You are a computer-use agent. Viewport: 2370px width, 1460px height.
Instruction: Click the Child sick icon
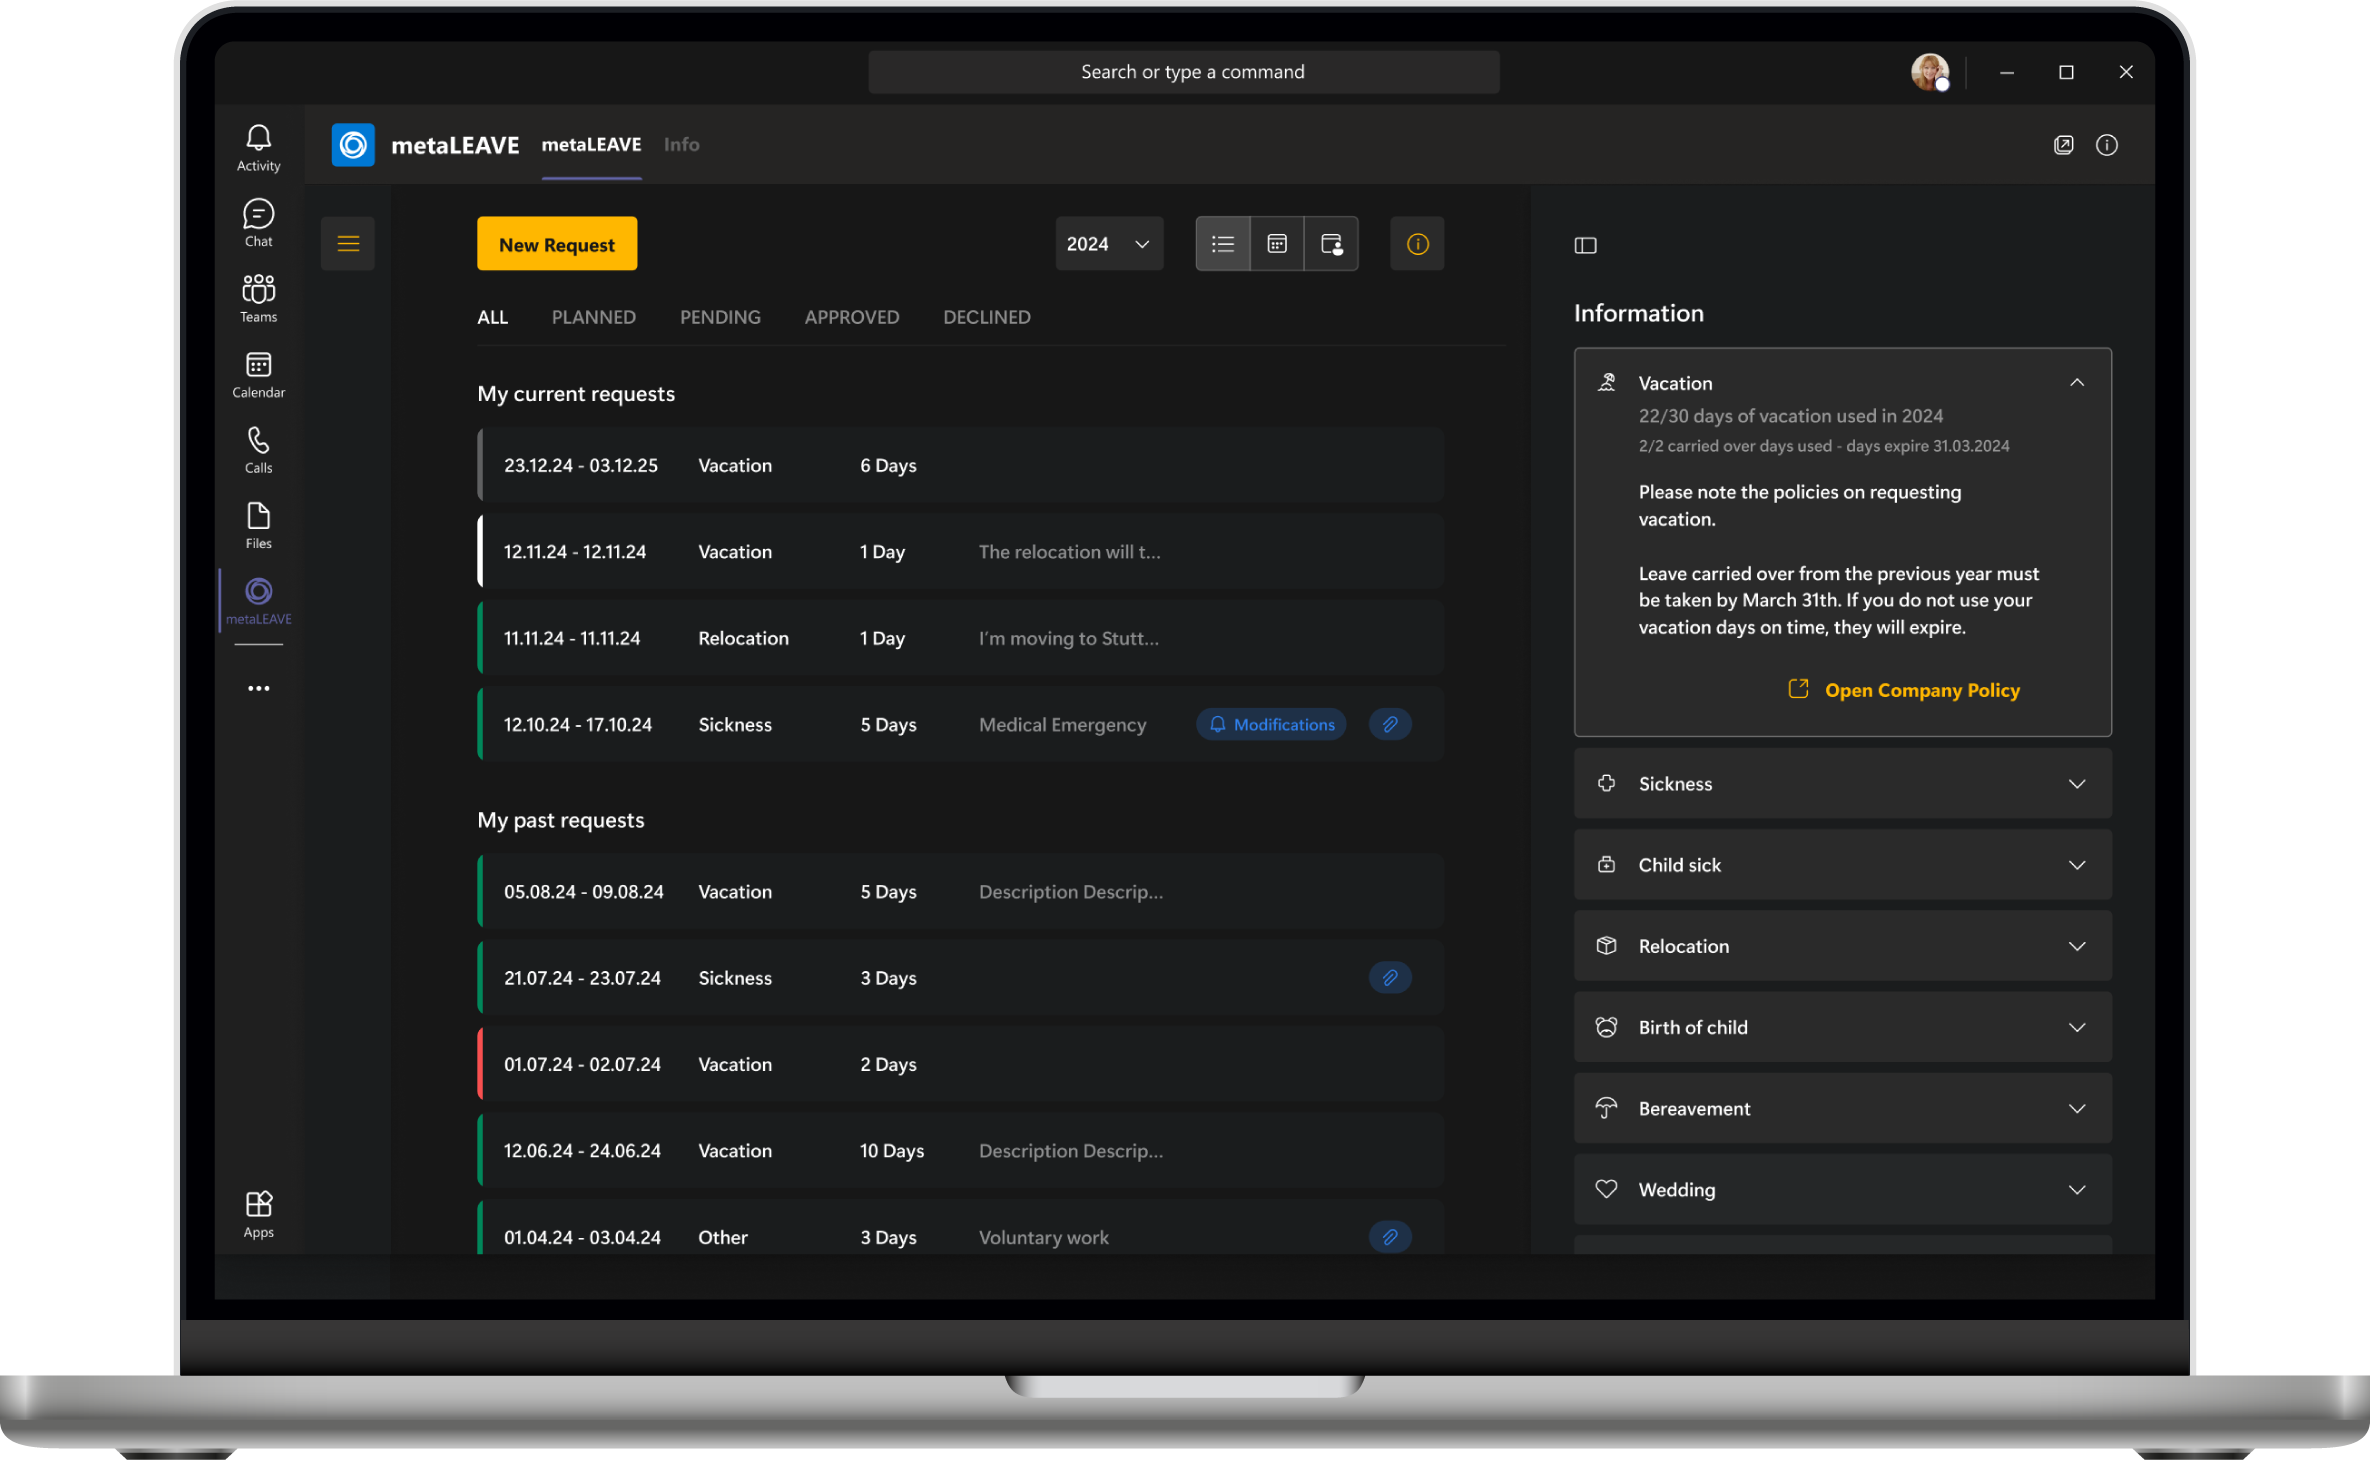coord(1606,864)
